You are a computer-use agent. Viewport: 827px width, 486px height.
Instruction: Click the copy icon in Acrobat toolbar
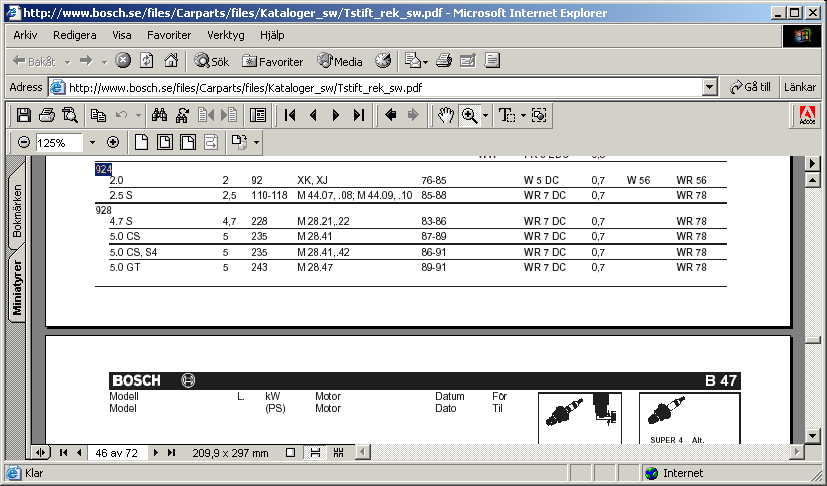pos(98,115)
